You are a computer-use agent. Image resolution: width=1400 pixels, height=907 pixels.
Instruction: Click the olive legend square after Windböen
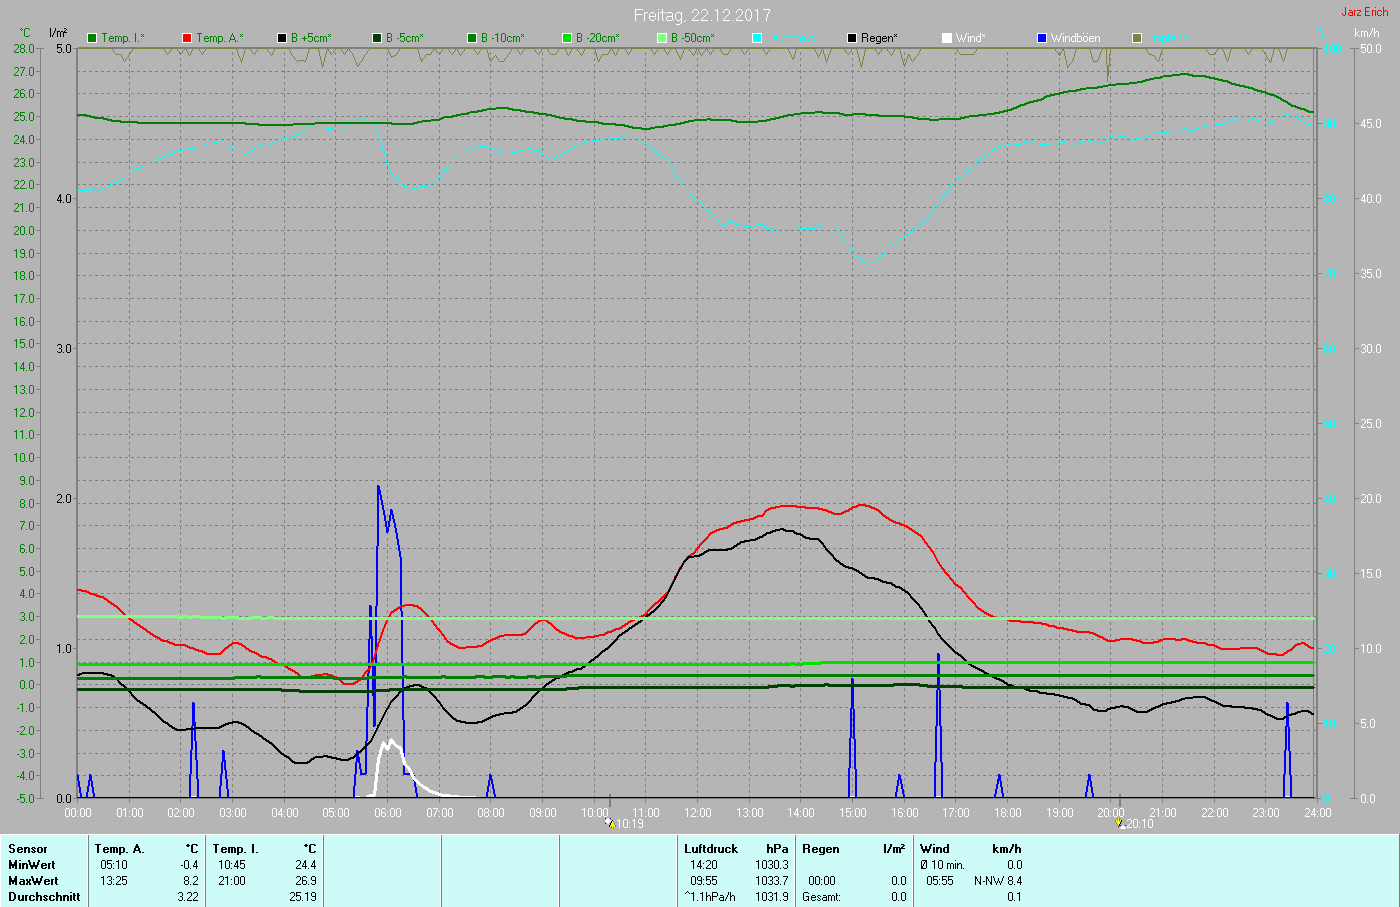tap(1137, 38)
